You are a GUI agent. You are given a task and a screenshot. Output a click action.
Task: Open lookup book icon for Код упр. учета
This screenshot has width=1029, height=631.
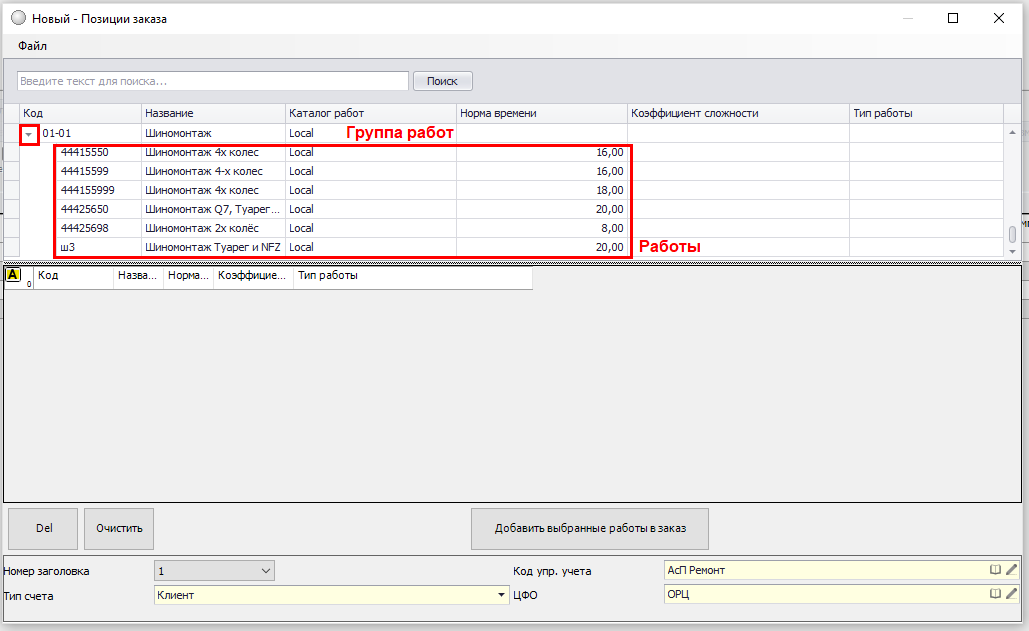click(995, 569)
